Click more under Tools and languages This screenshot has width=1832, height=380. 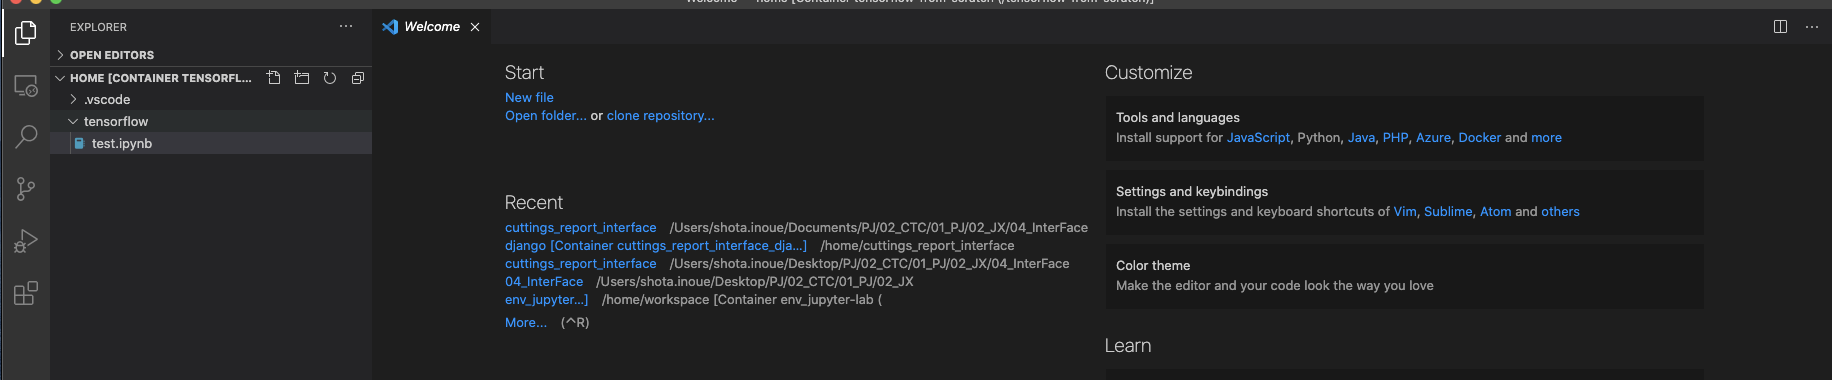tap(1546, 138)
